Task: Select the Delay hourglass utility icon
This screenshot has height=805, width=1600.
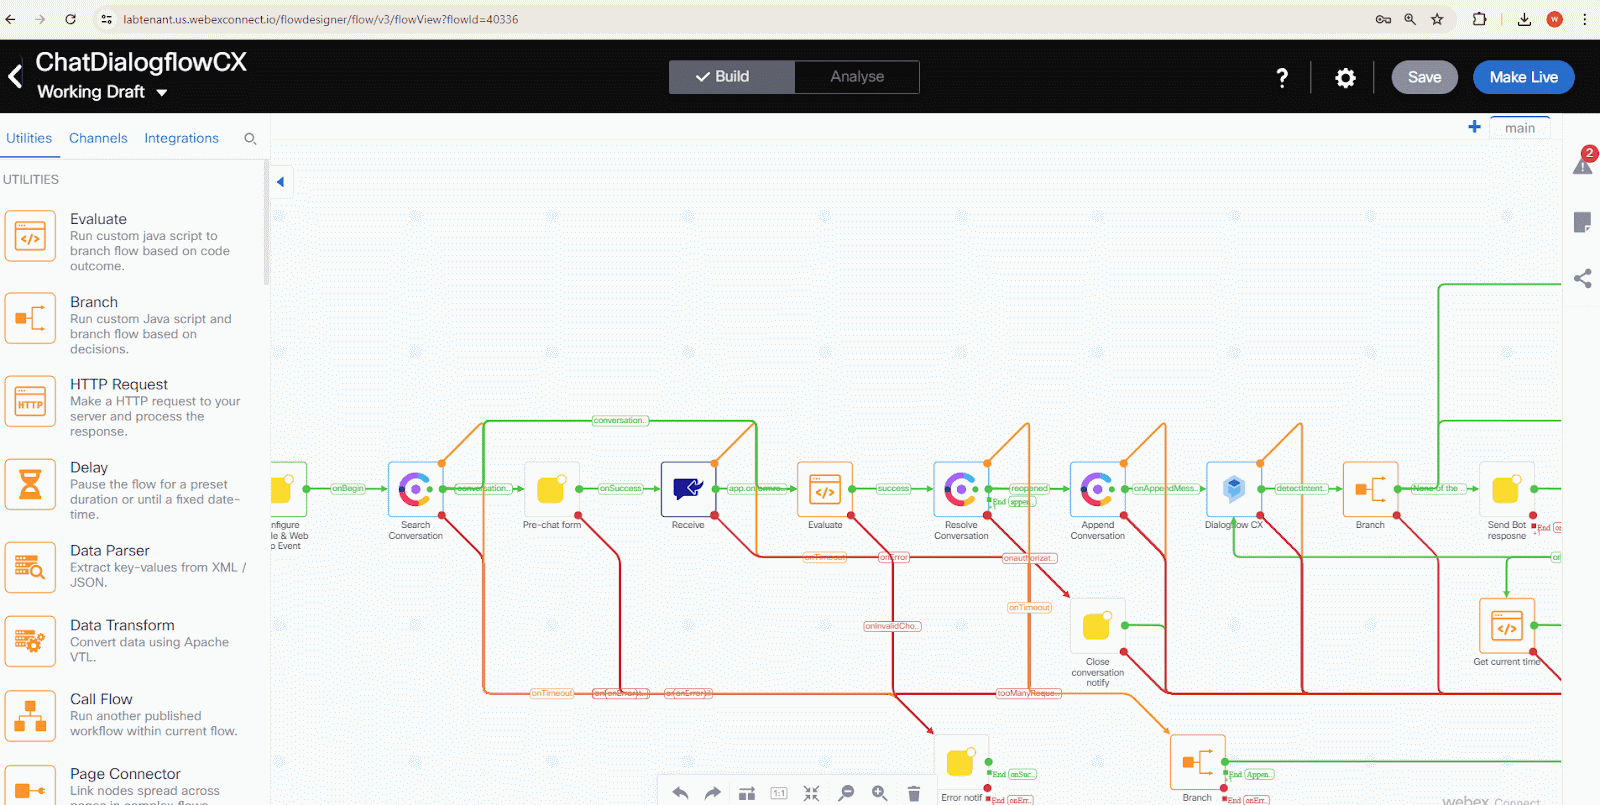Action: click(30, 485)
